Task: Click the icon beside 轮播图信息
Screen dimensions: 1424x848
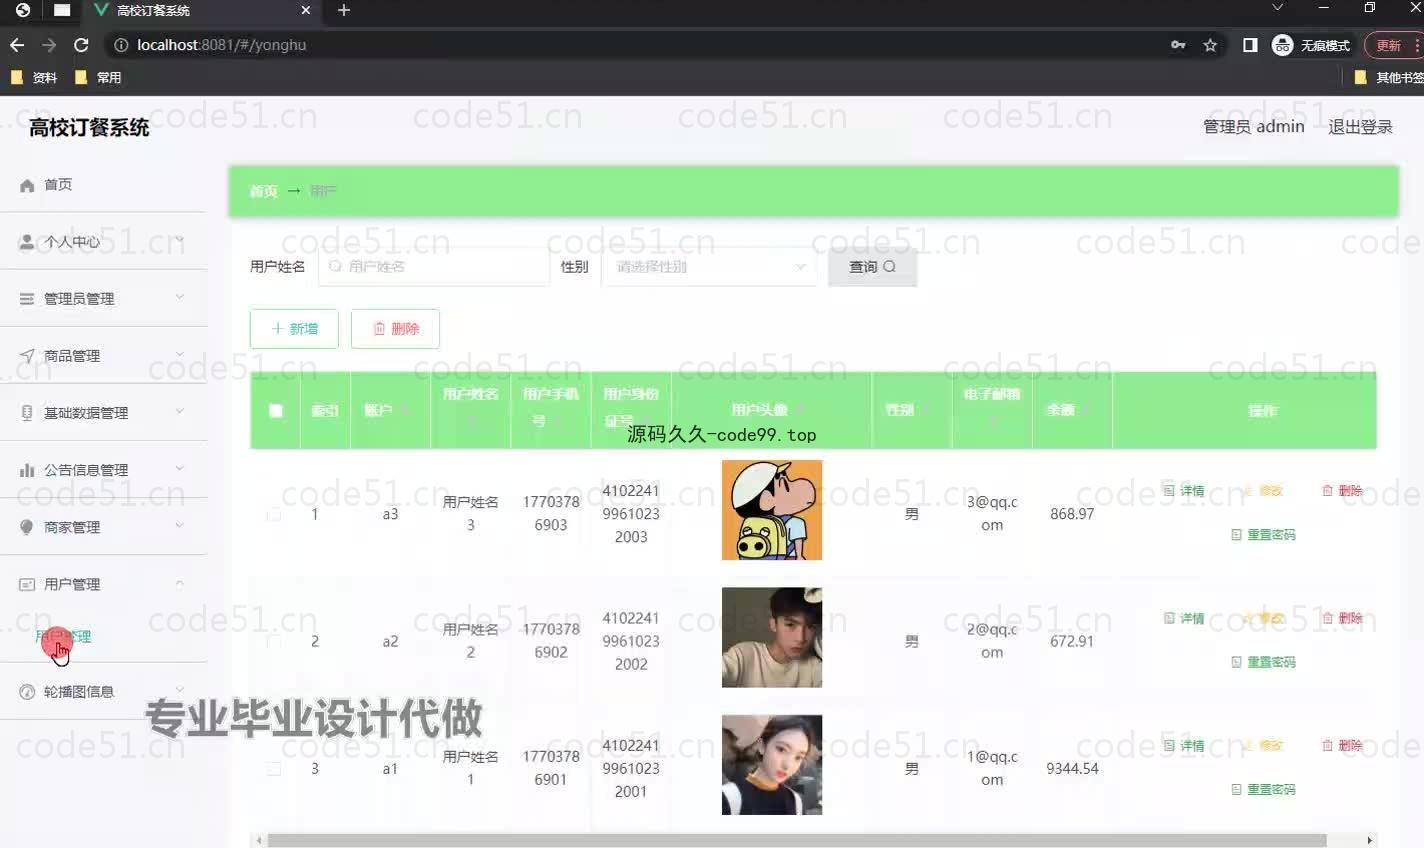Action: click(27, 691)
